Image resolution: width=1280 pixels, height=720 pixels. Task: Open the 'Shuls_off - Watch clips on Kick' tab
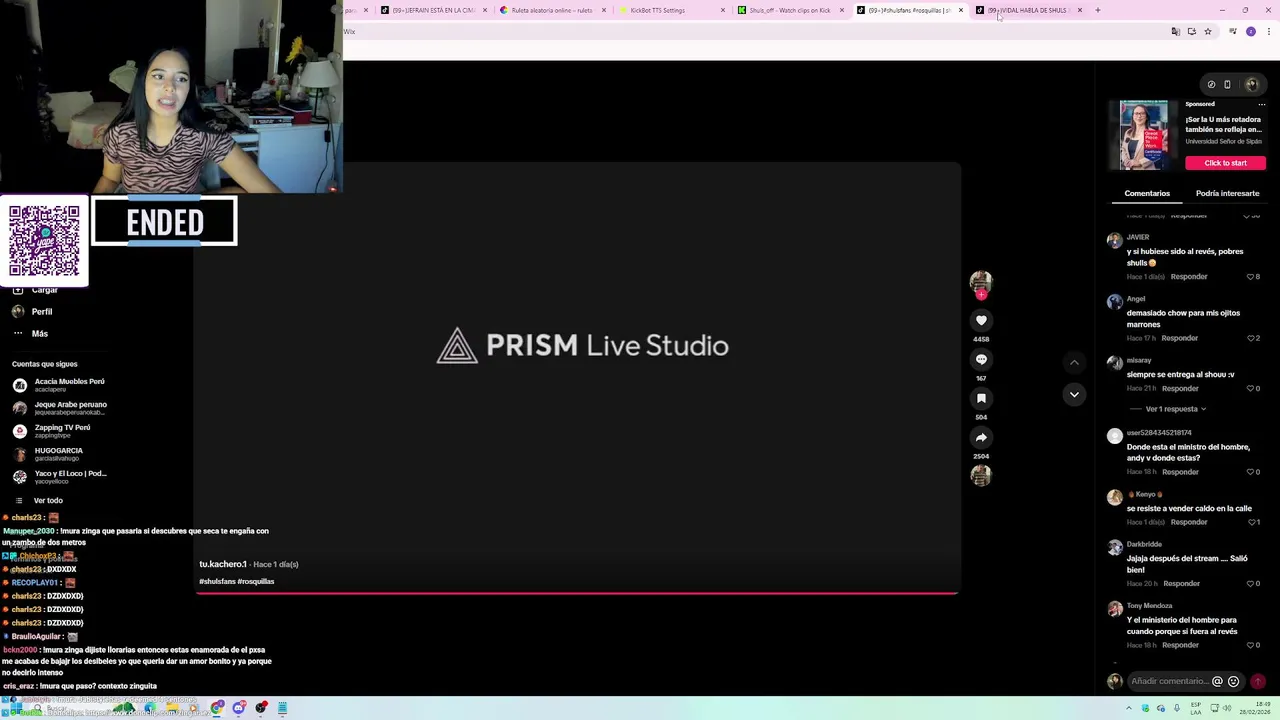pyautogui.click(x=789, y=10)
